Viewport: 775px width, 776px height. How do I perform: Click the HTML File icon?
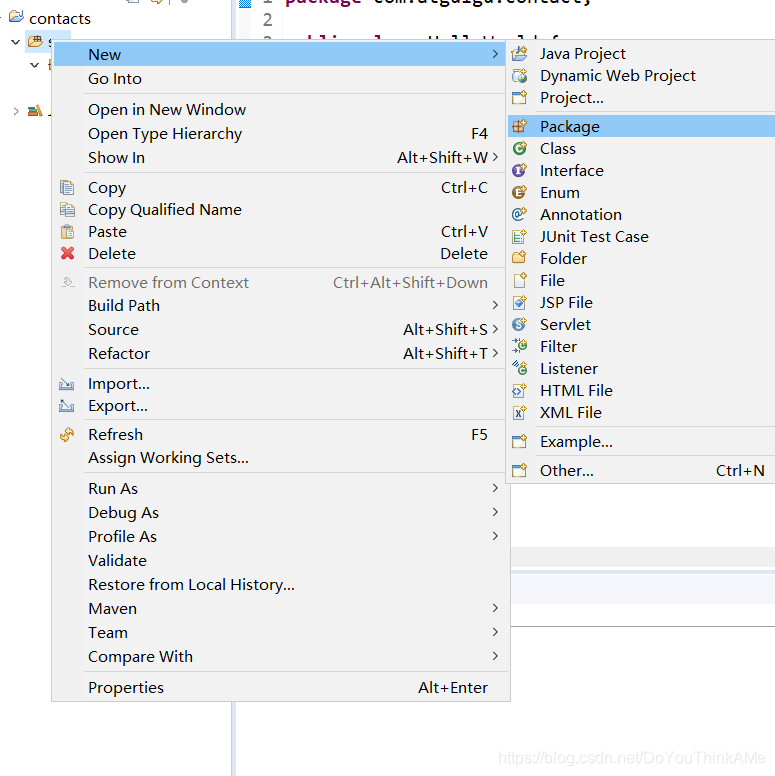(519, 390)
